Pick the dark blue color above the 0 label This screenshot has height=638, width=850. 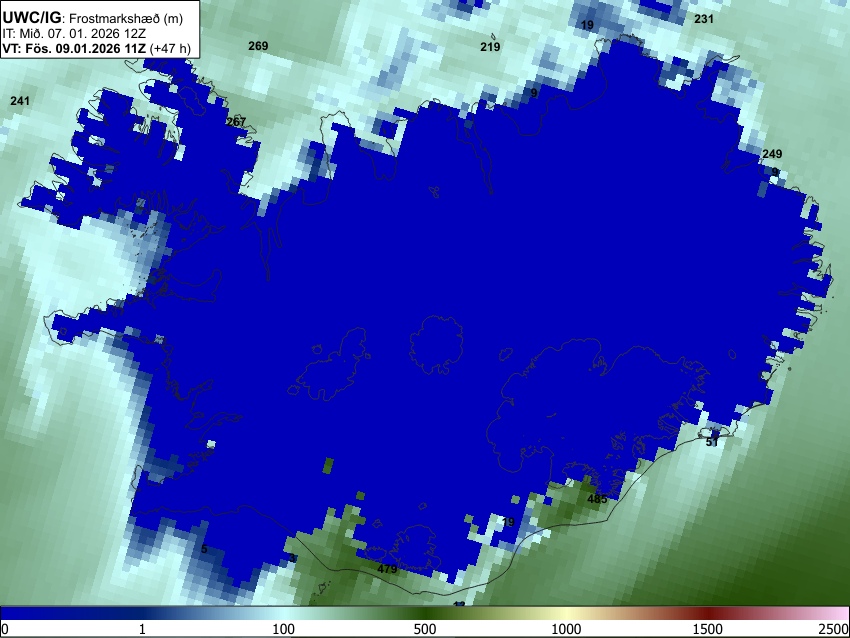7,614
